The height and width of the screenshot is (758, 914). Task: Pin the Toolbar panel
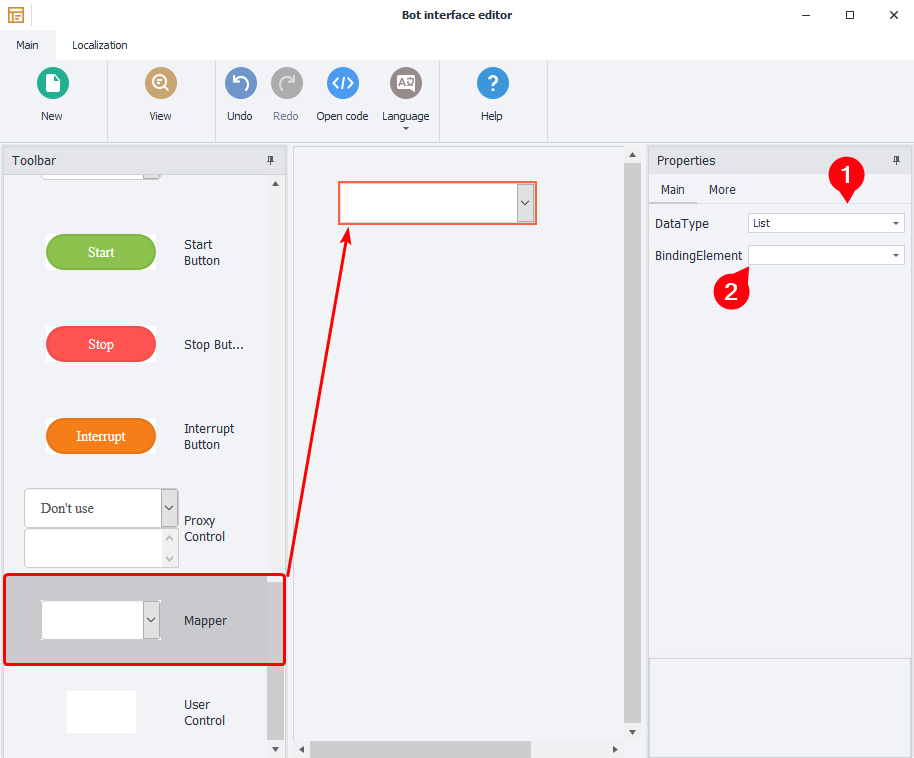point(270,161)
